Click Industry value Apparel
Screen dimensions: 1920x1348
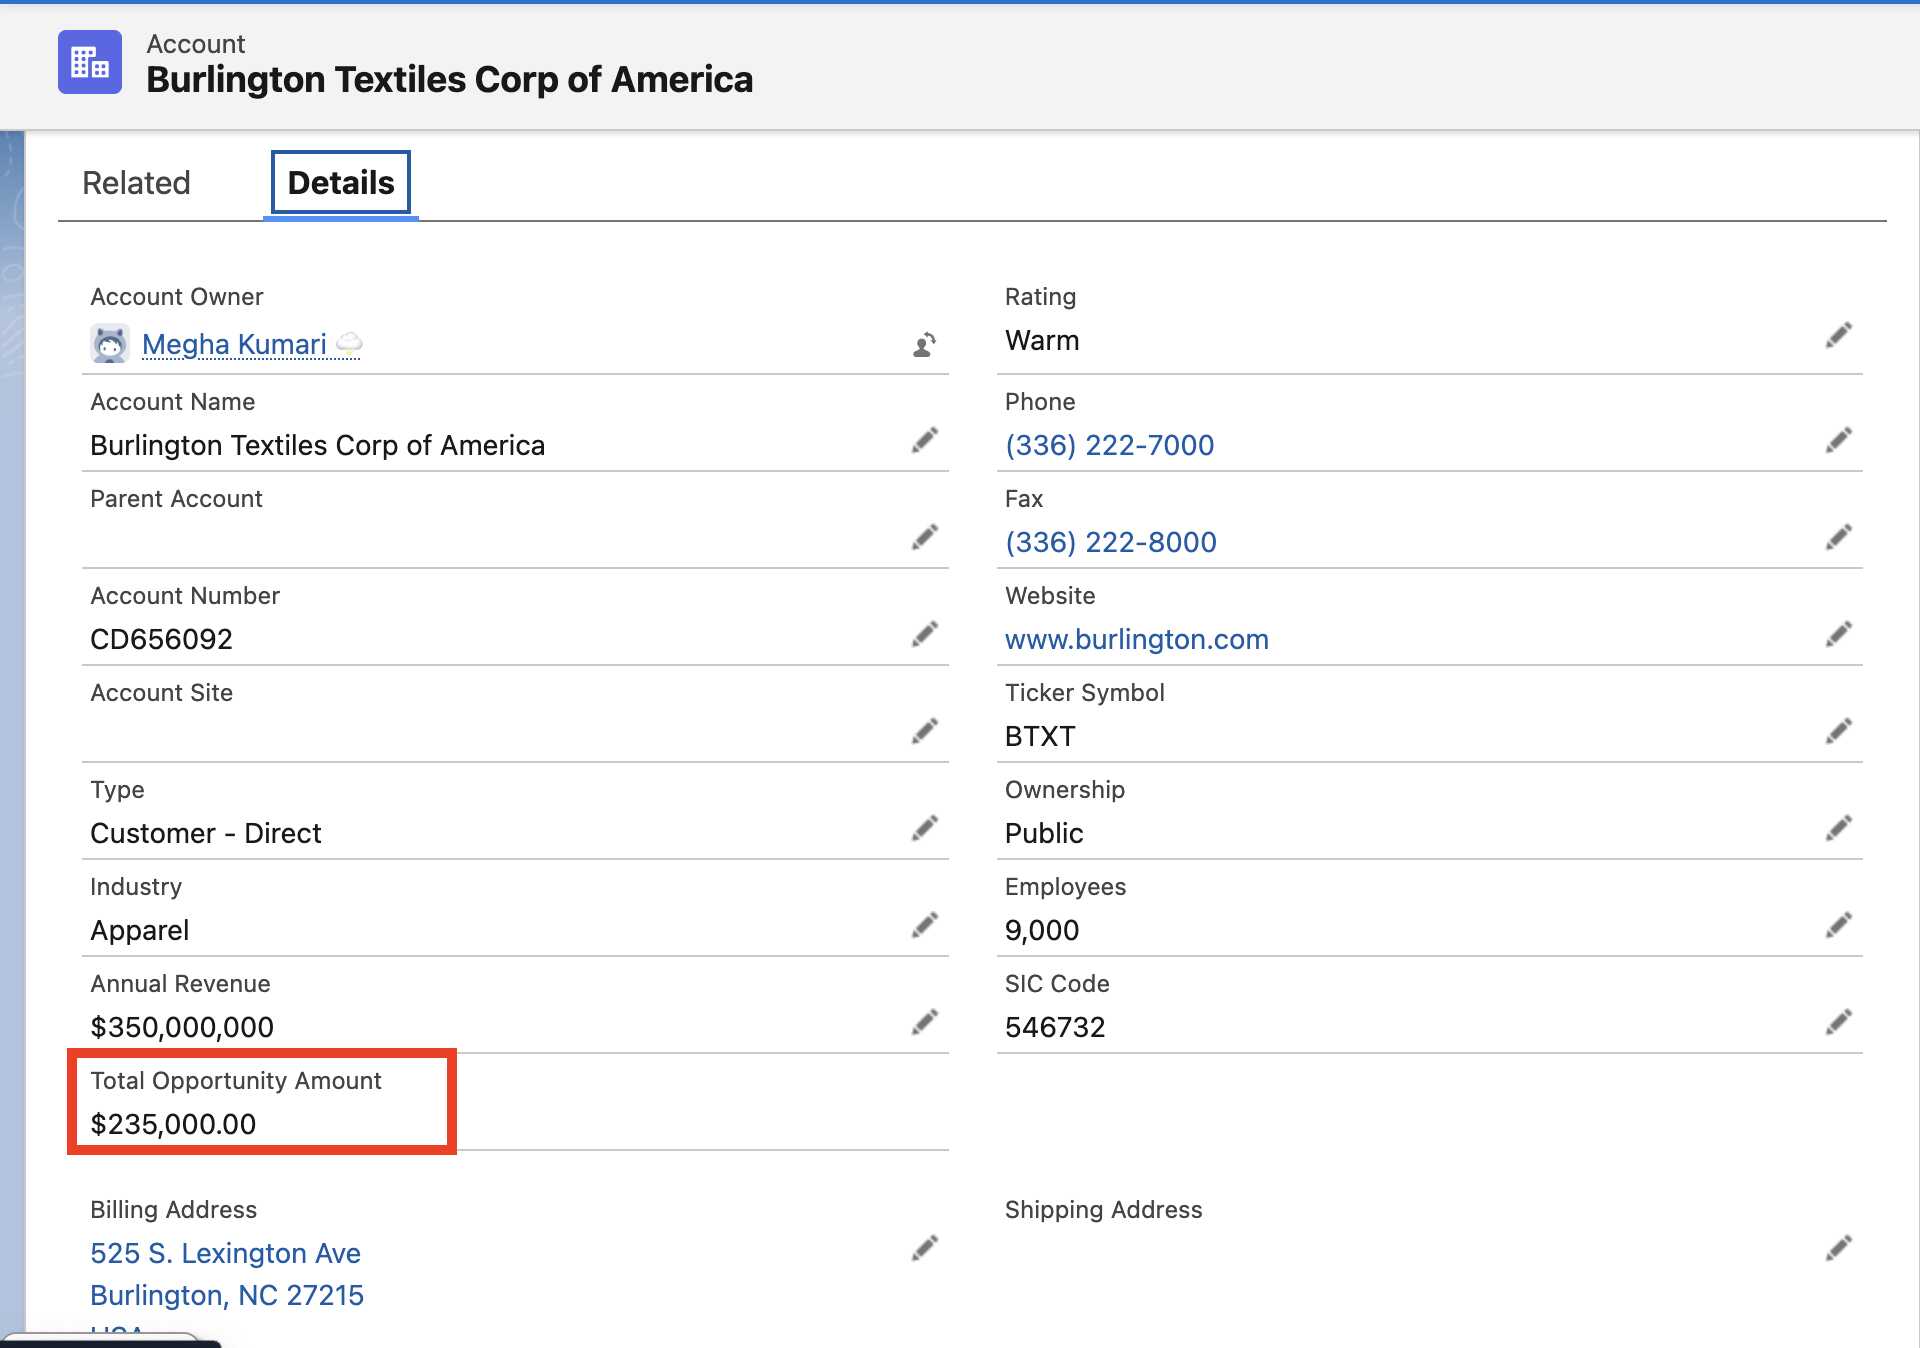139,930
